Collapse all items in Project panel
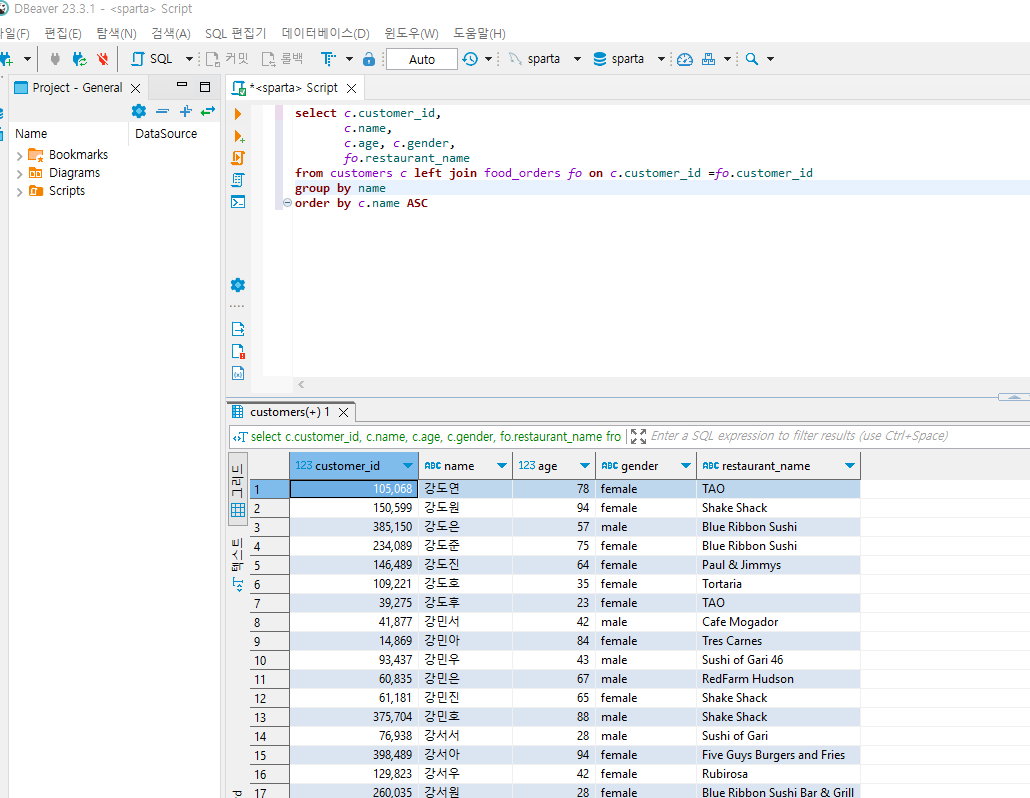The image size is (1030, 798). [x=162, y=111]
